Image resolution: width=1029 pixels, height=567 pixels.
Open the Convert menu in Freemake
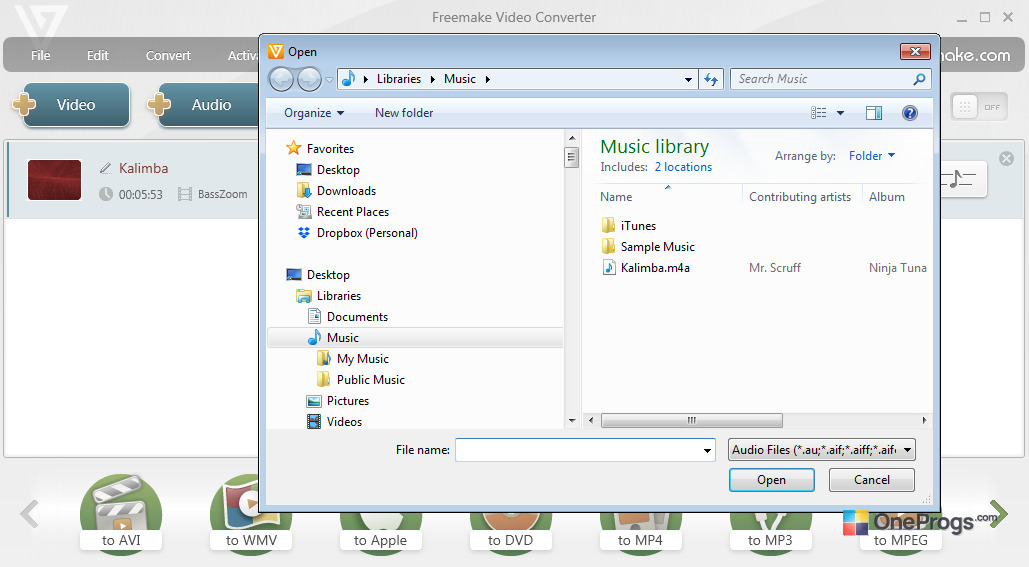[168, 56]
